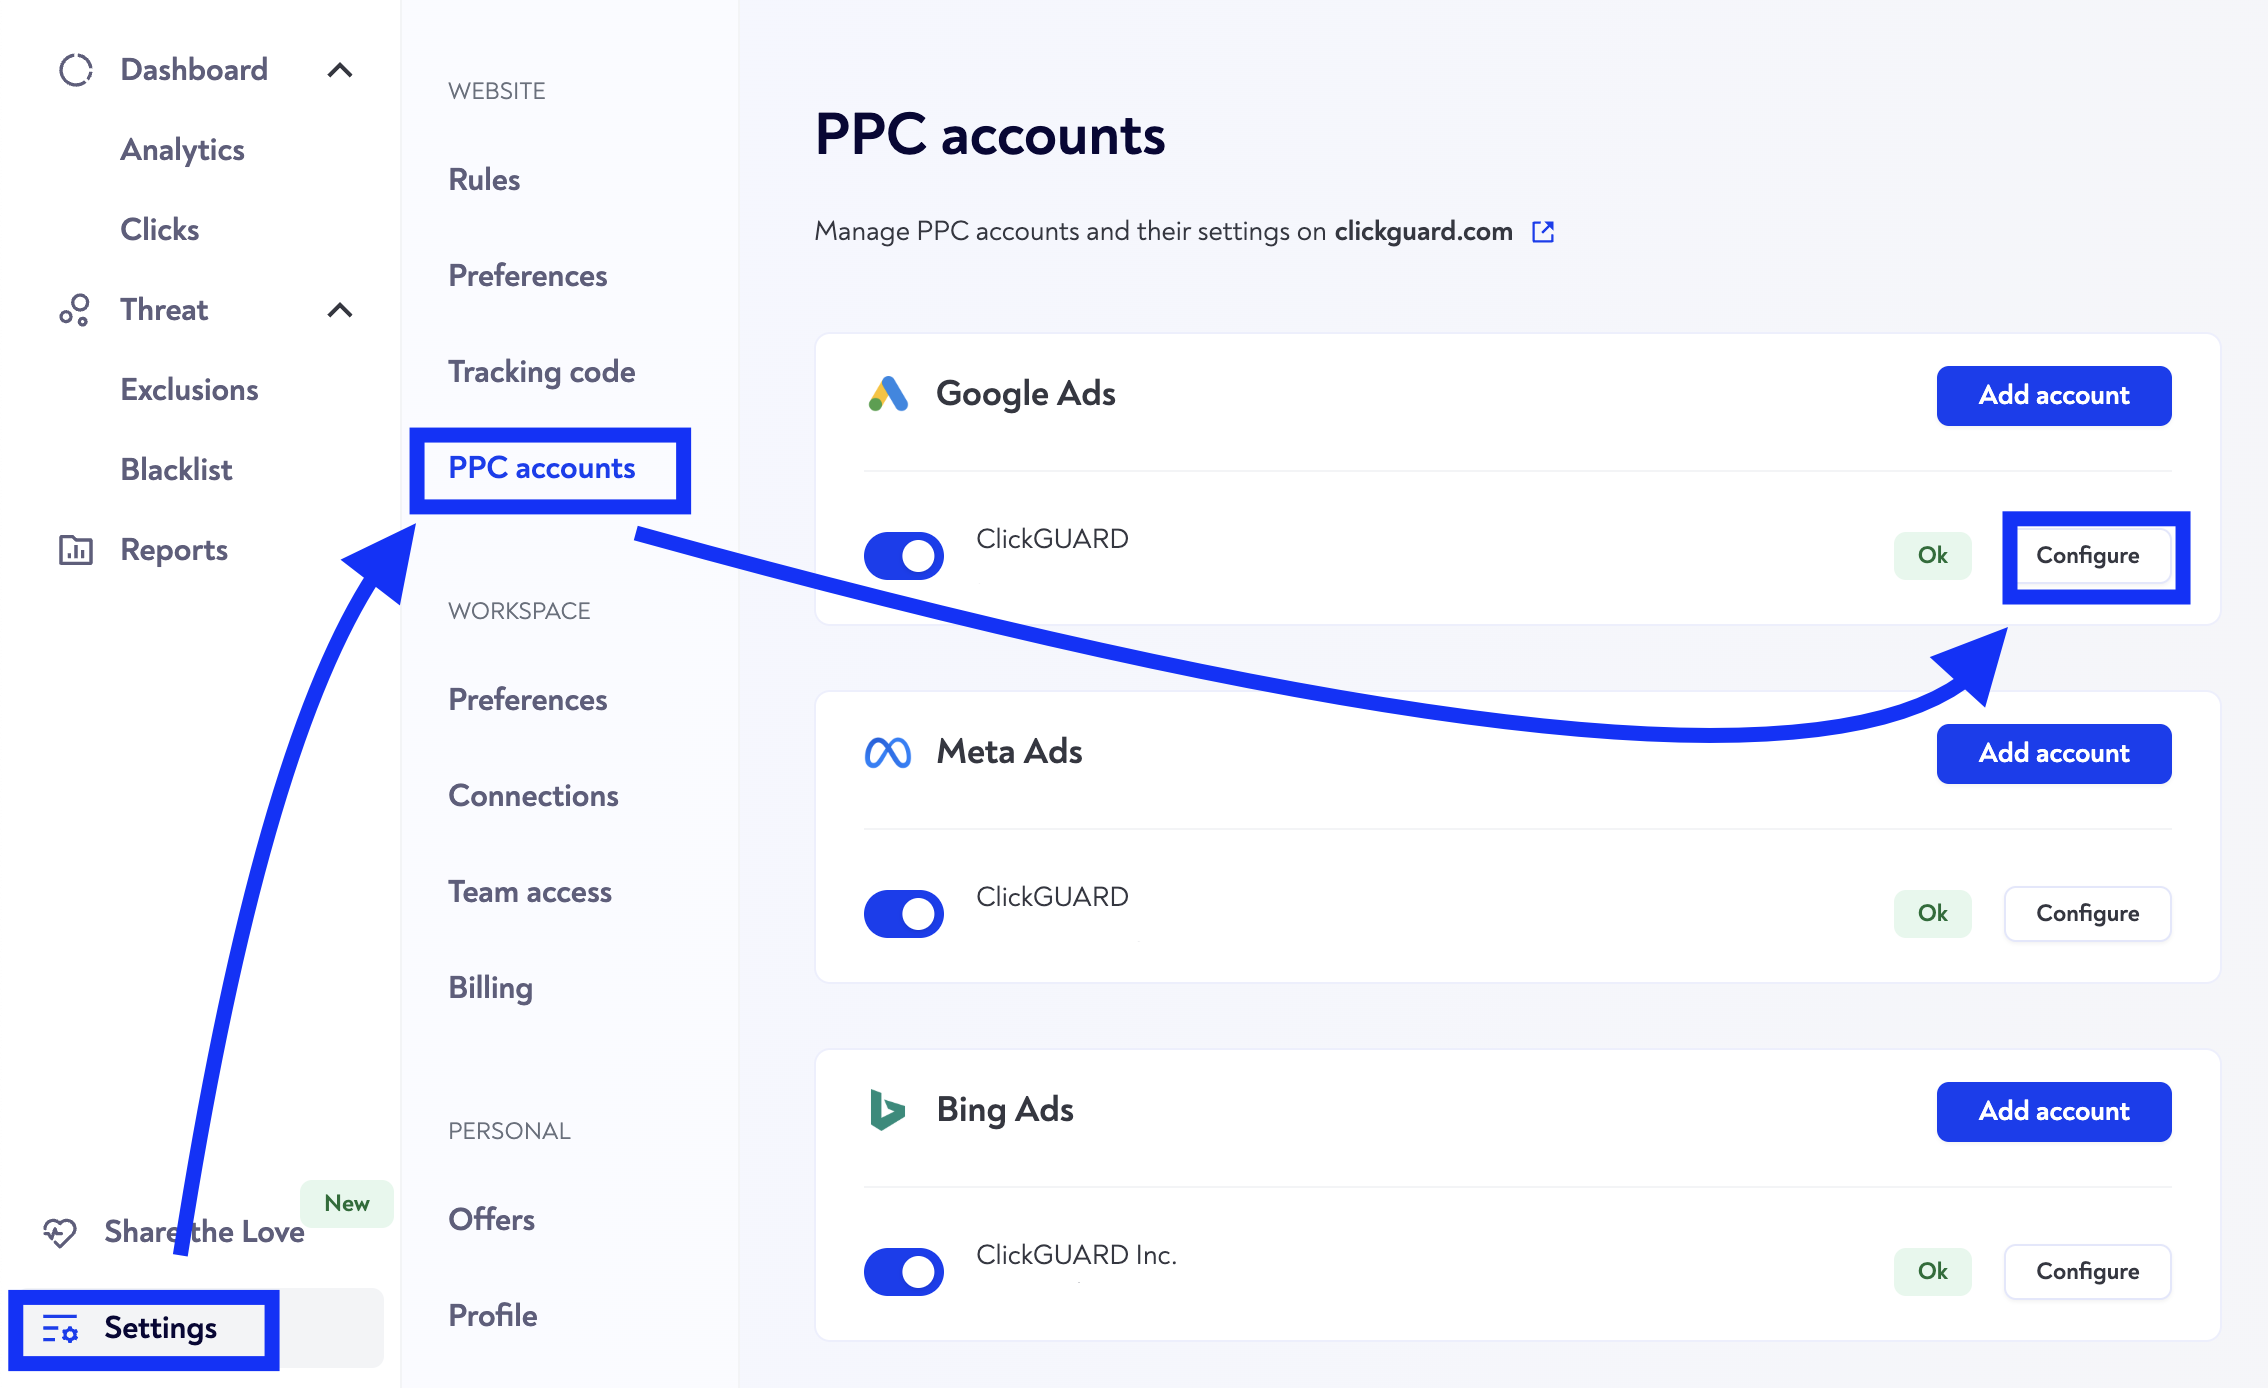Open Reports in the sidebar
2268x1388 pixels.
[x=174, y=550]
